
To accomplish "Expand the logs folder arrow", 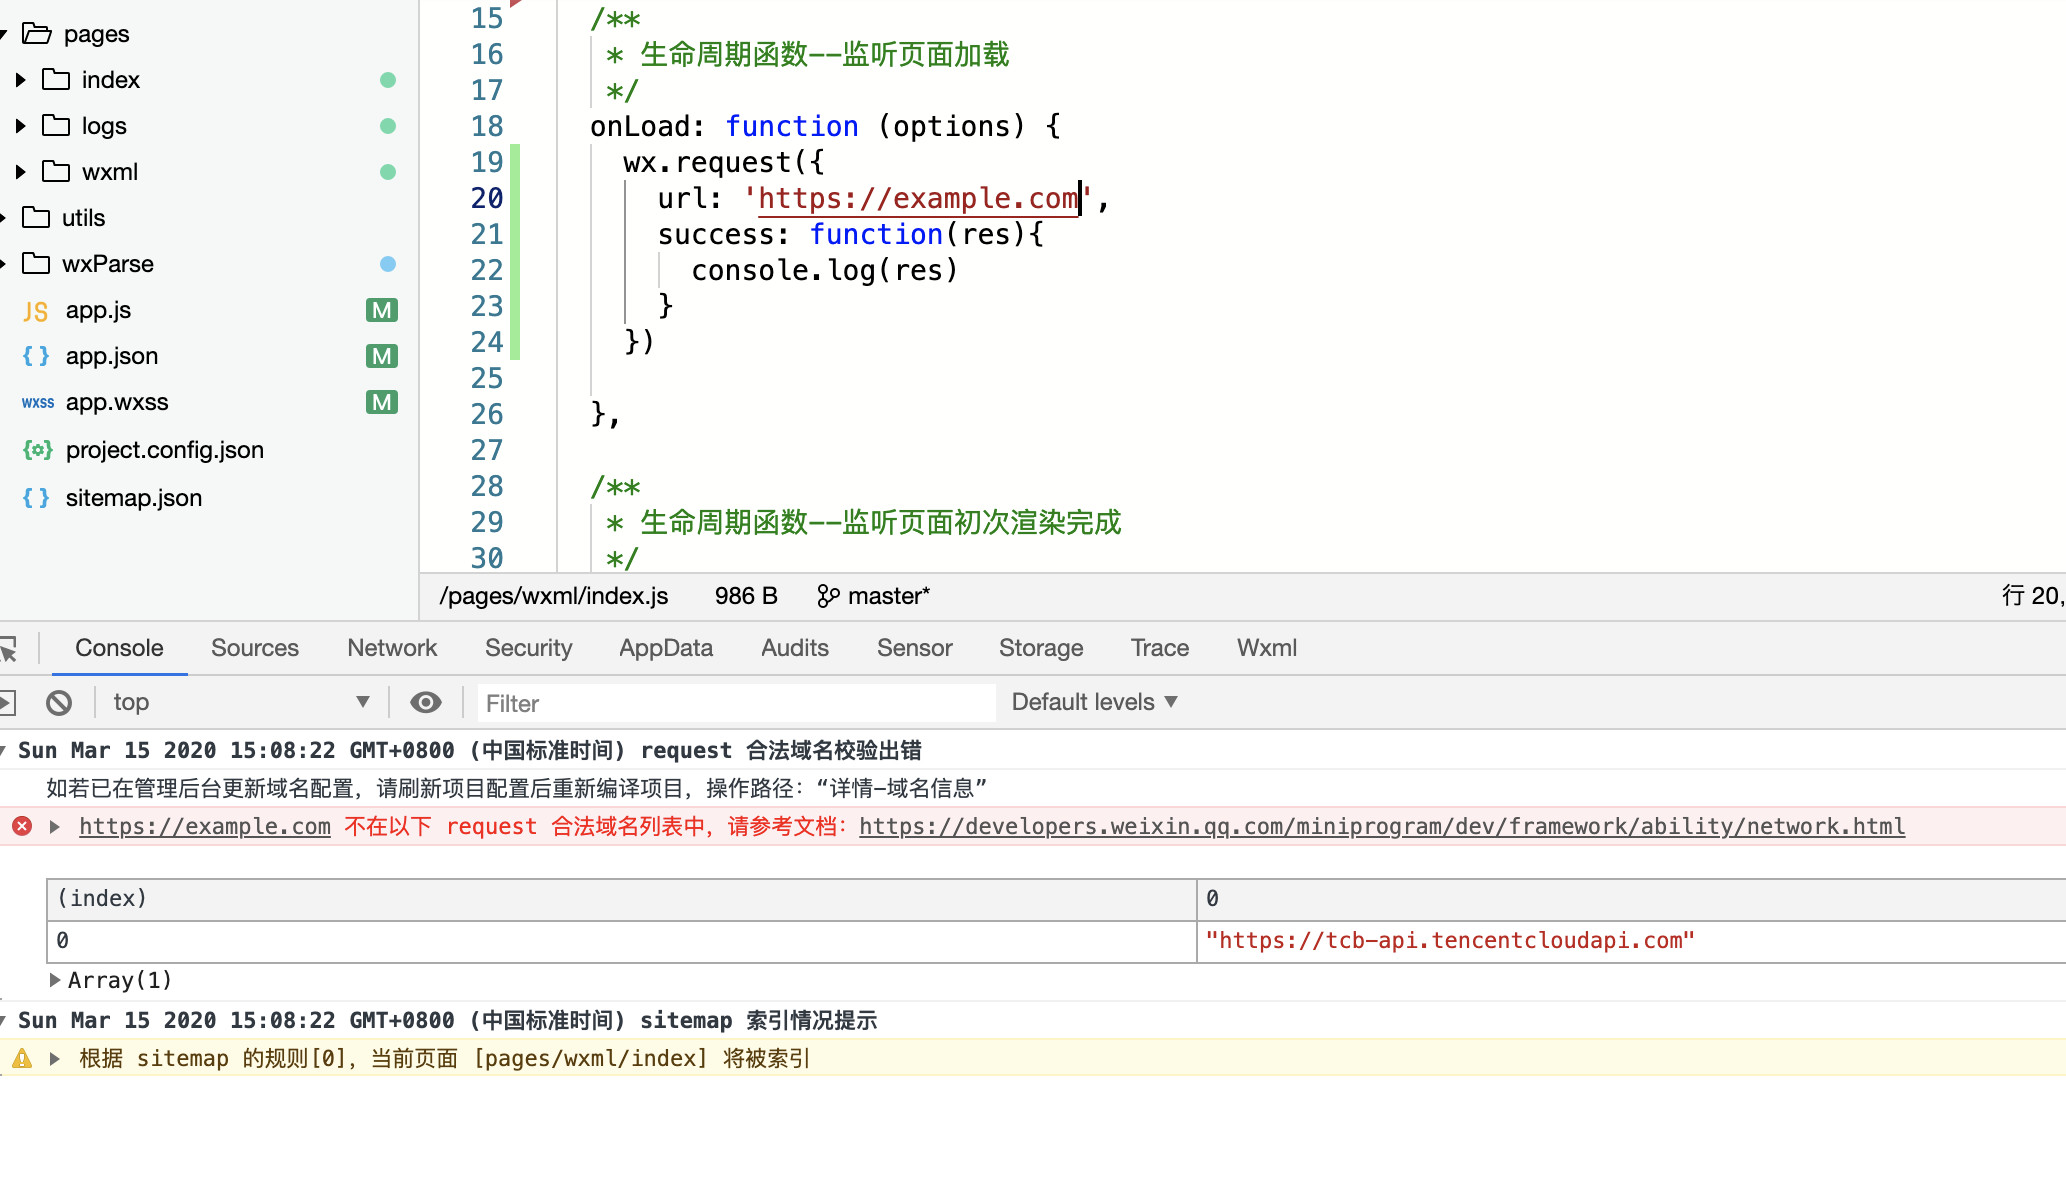I will click(21, 126).
